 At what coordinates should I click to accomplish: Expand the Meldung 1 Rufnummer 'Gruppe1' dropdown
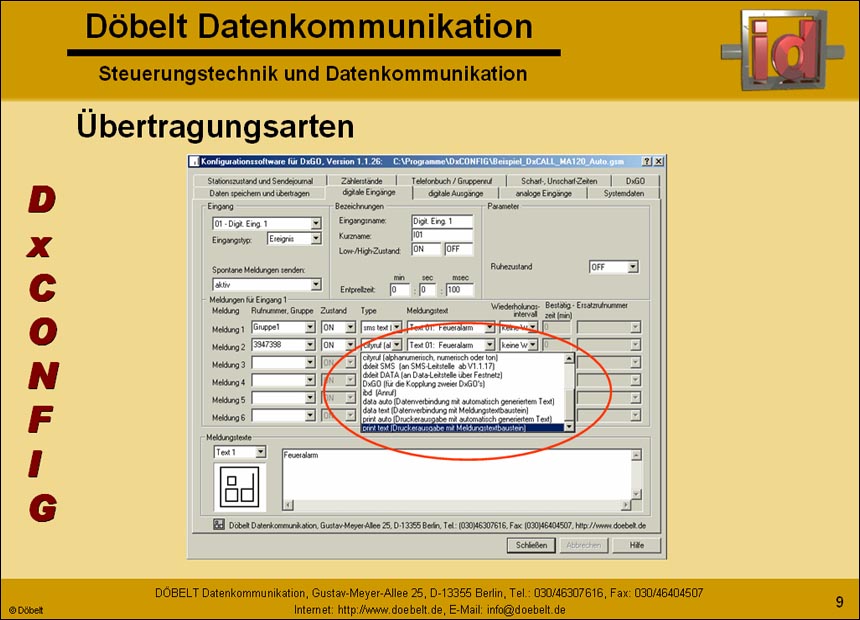tap(310, 328)
